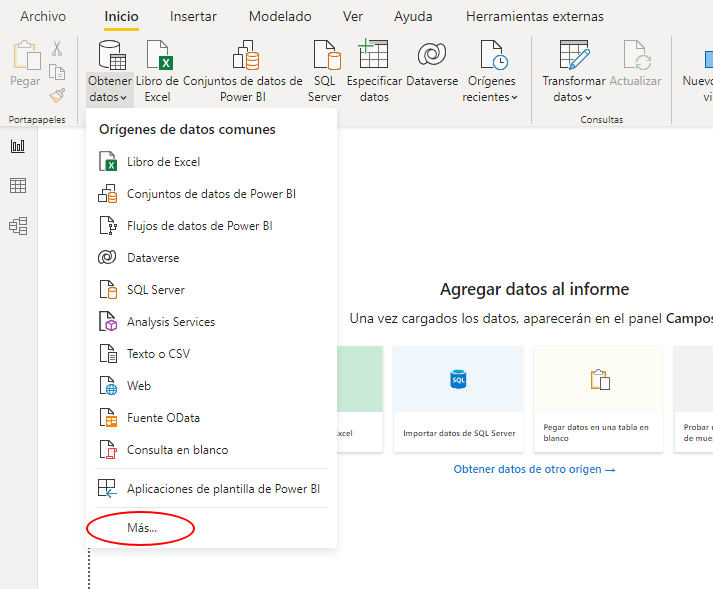
Task: Click the Orígenes recientes ribbon icon
Action: tap(493, 55)
